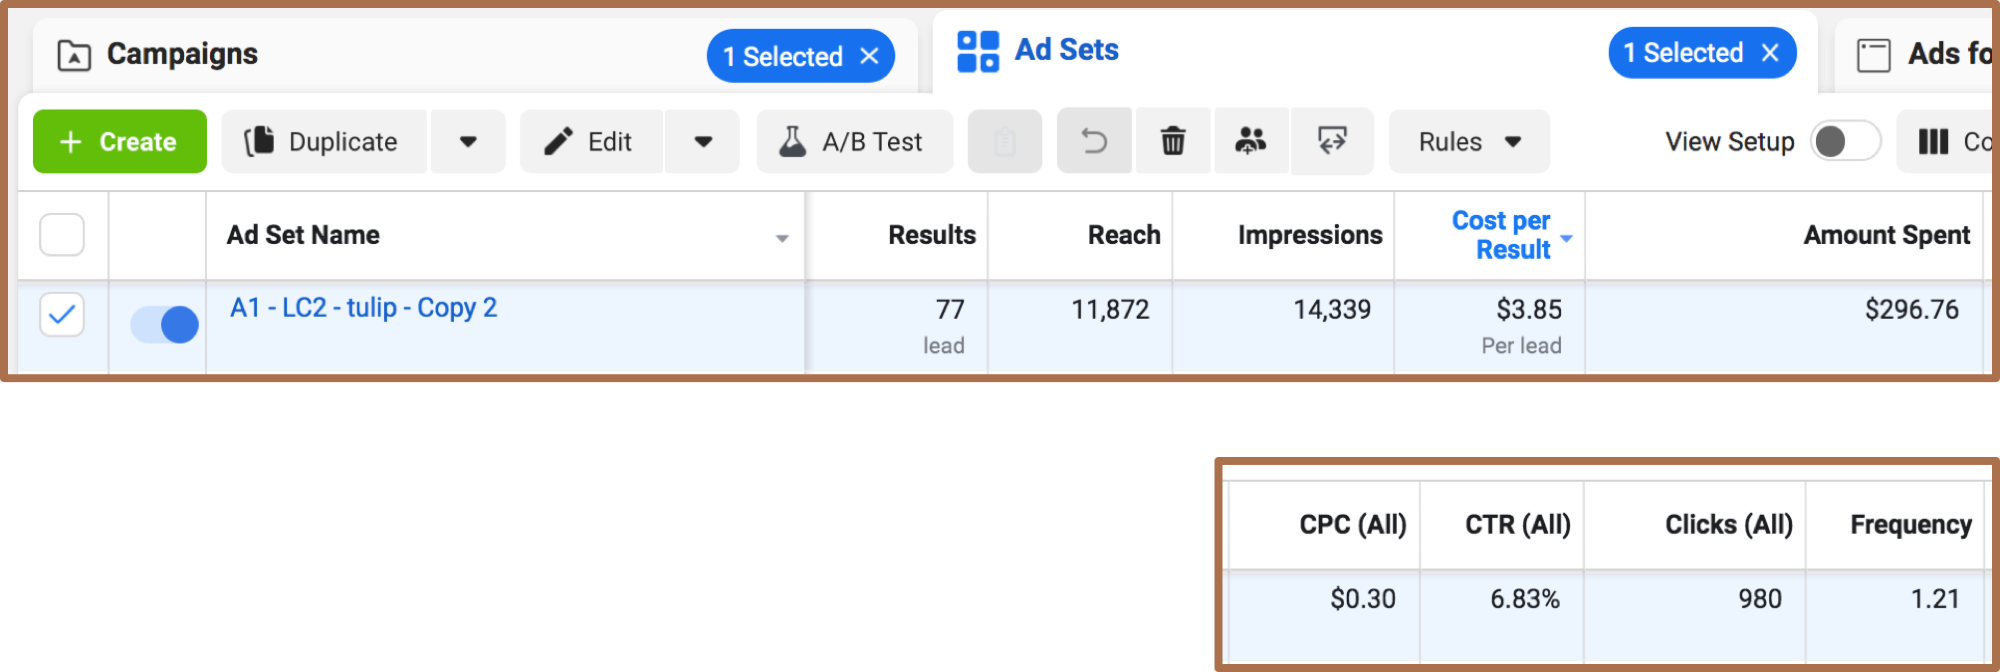2000x672 pixels.
Task: Click the audience people icon
Action: pos(1250,142)
